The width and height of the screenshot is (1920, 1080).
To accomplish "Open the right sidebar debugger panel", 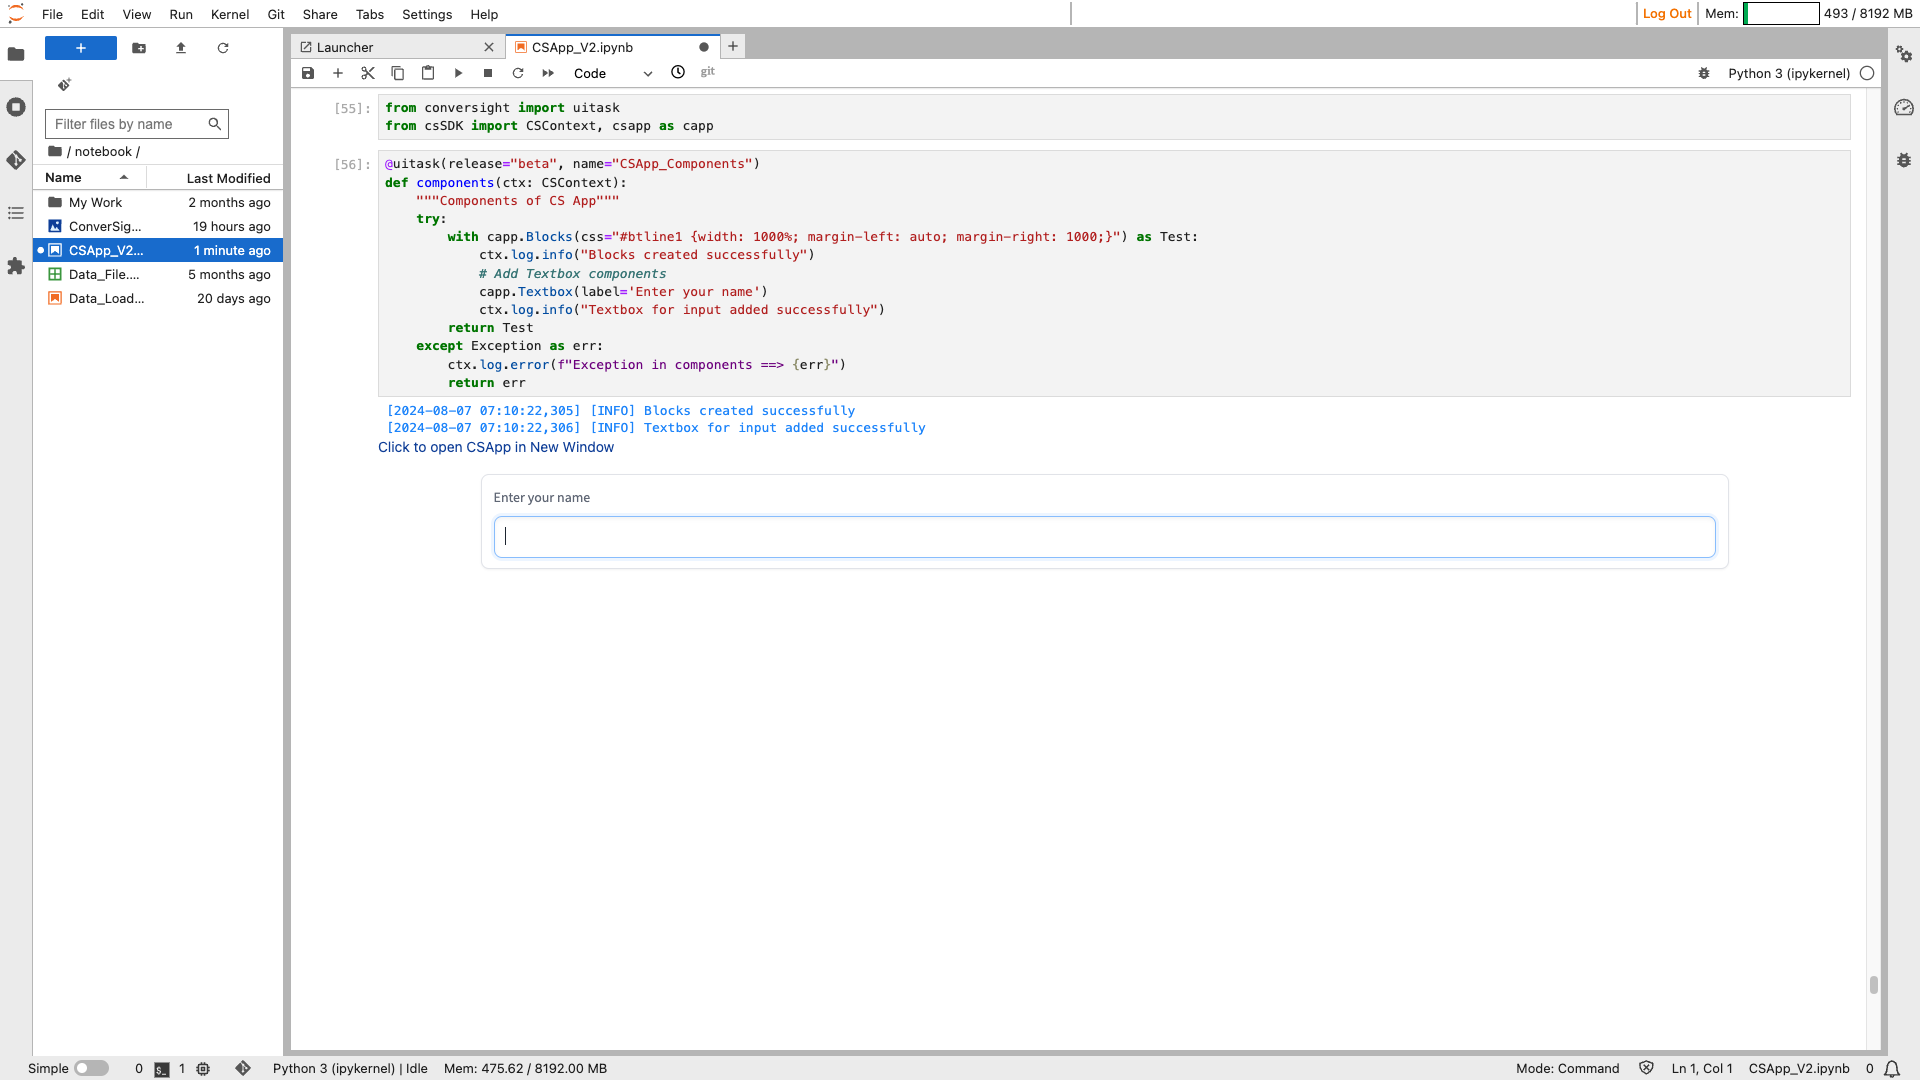I will click(1904, 160).
